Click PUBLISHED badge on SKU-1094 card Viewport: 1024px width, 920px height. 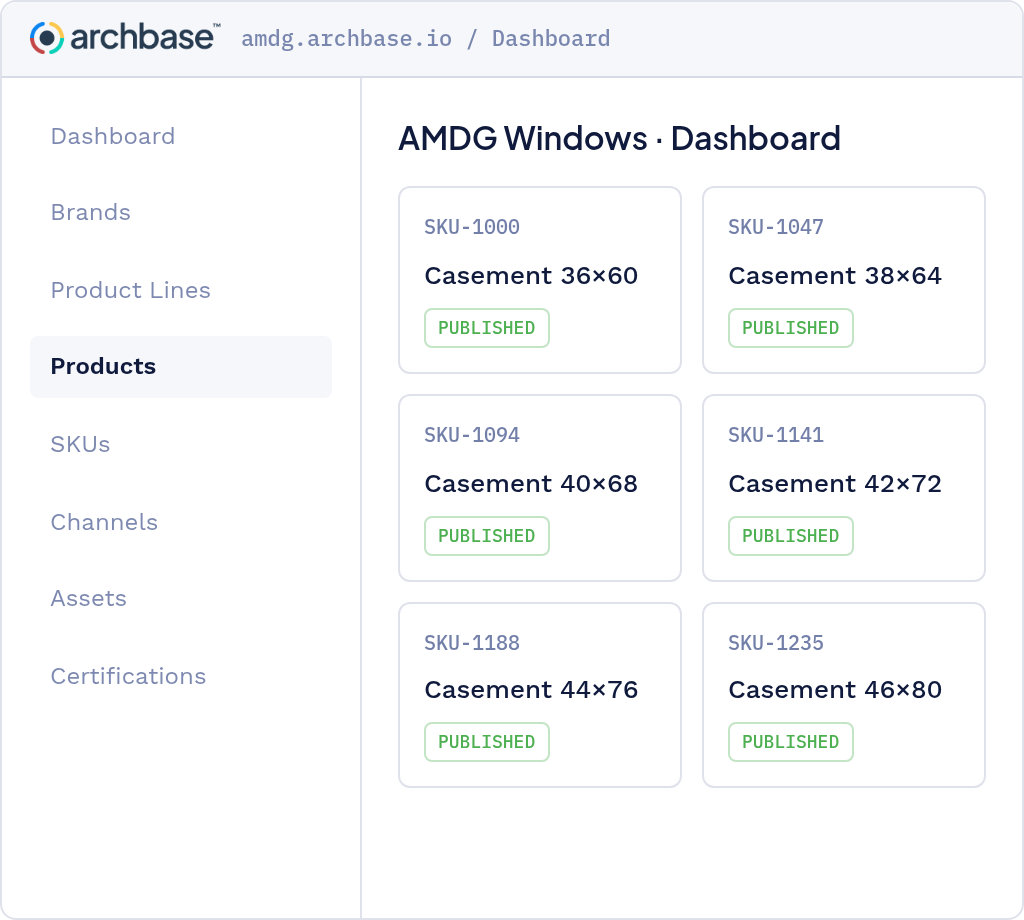tap(487, 536)
